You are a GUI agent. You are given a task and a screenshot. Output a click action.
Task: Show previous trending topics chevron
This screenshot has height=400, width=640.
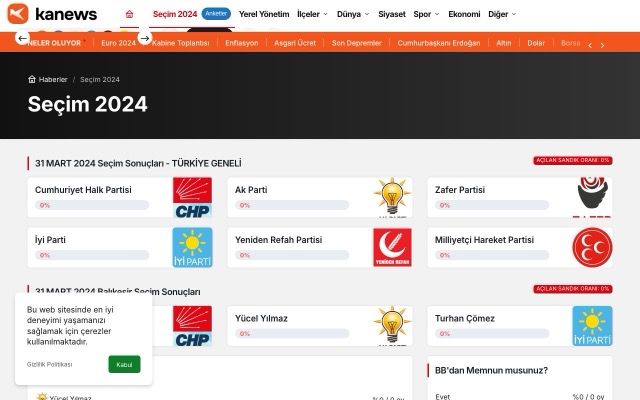(x=590, y=45)
